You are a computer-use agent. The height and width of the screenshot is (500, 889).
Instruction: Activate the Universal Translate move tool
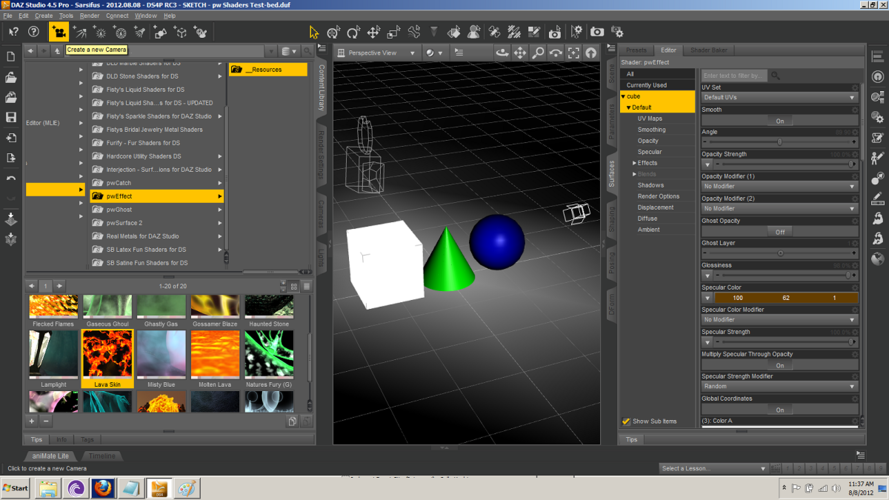373,32
